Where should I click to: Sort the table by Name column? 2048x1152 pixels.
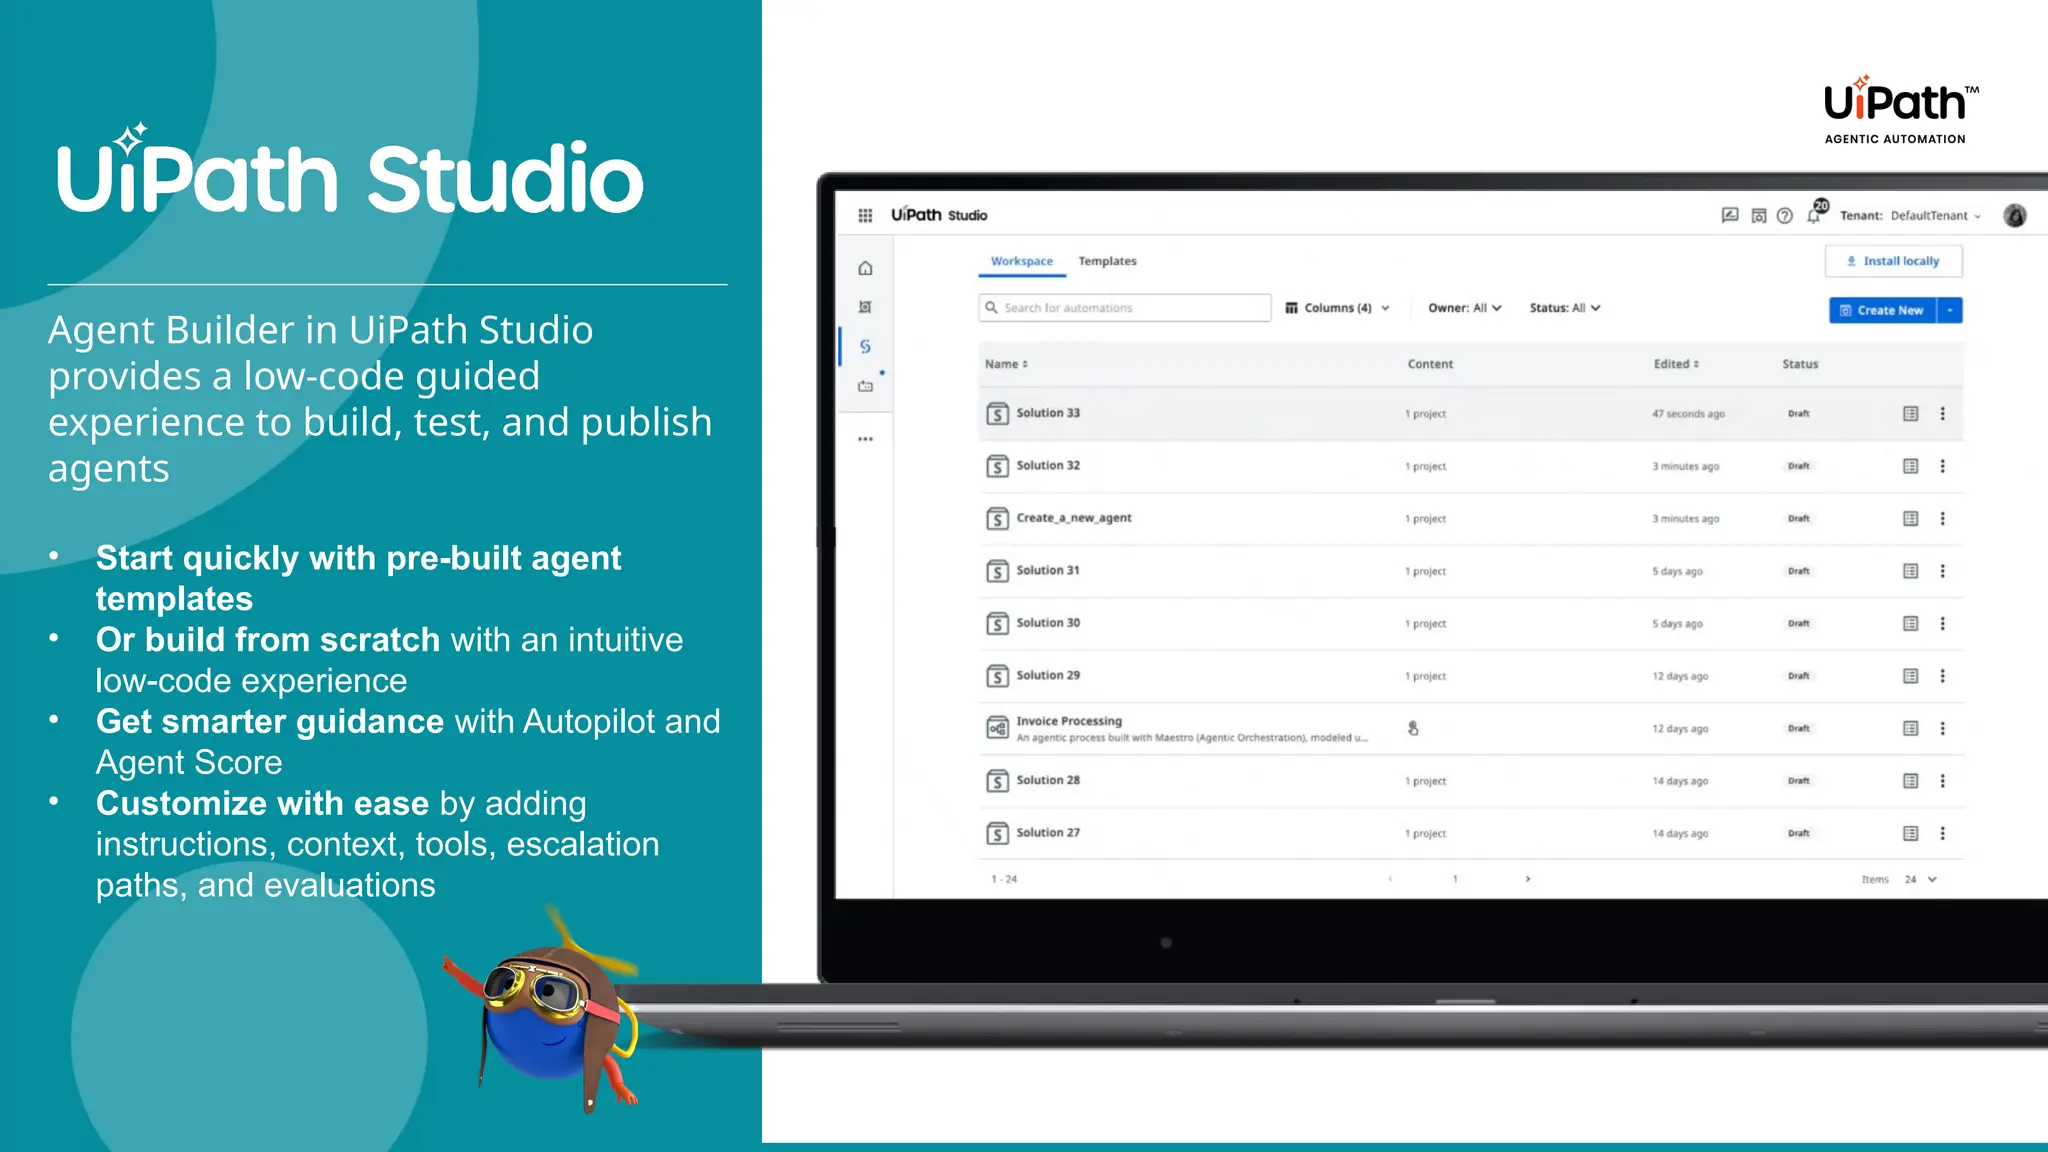[x=1006, y=364]
